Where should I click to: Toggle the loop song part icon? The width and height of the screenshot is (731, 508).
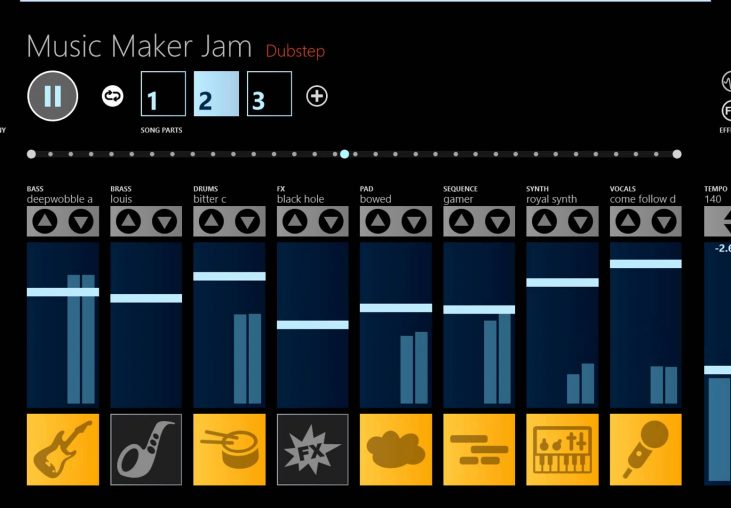tap(112, 96)
